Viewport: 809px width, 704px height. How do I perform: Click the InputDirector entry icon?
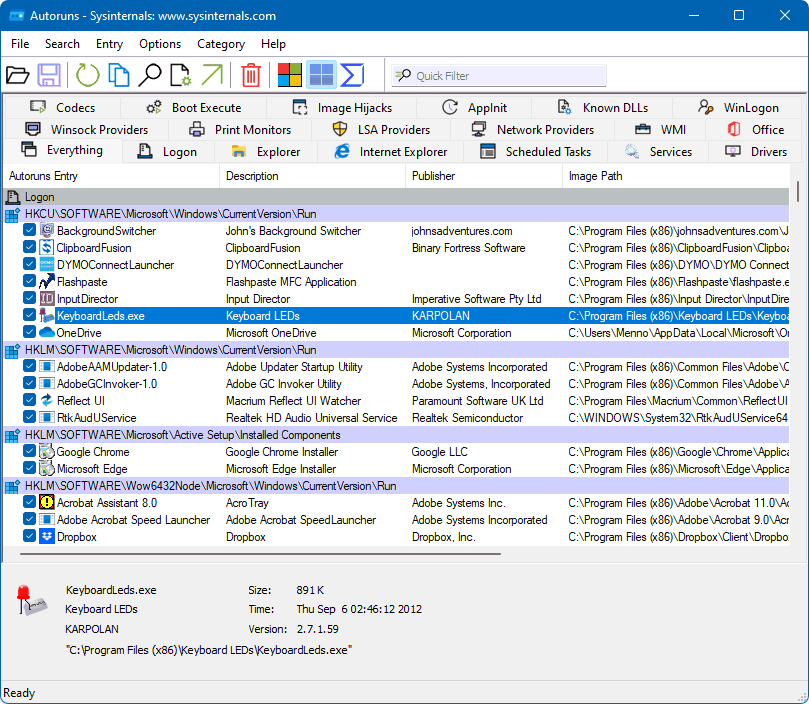(47, 299)
